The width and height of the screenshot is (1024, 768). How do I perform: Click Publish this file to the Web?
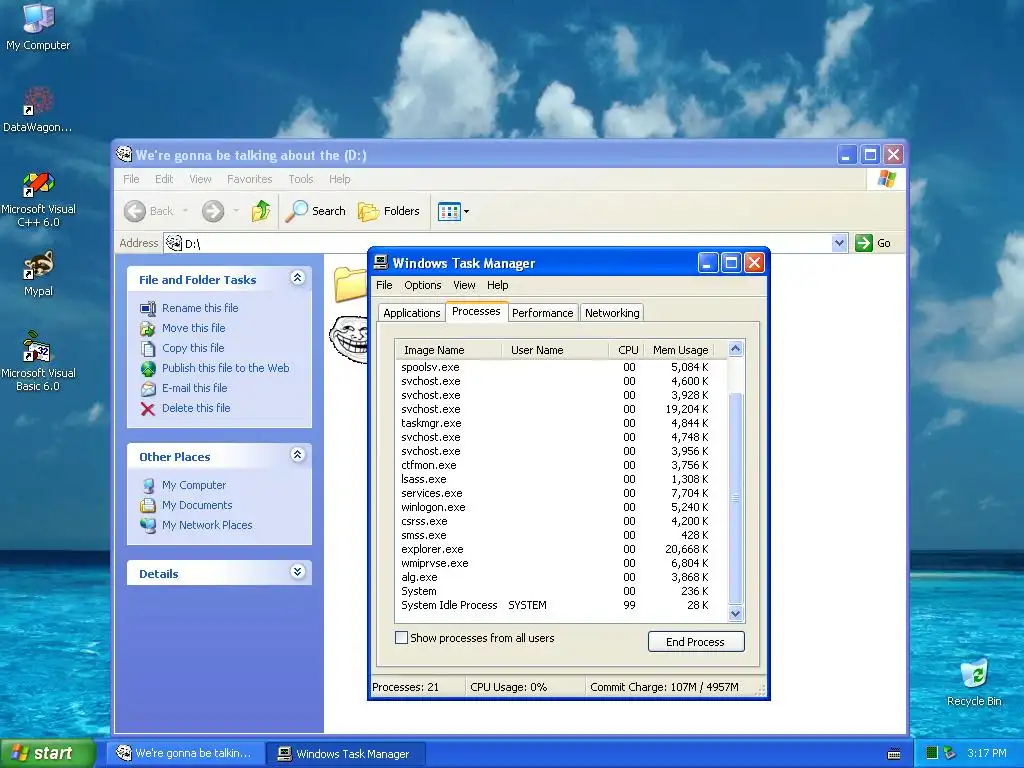(x=225, y=368)
